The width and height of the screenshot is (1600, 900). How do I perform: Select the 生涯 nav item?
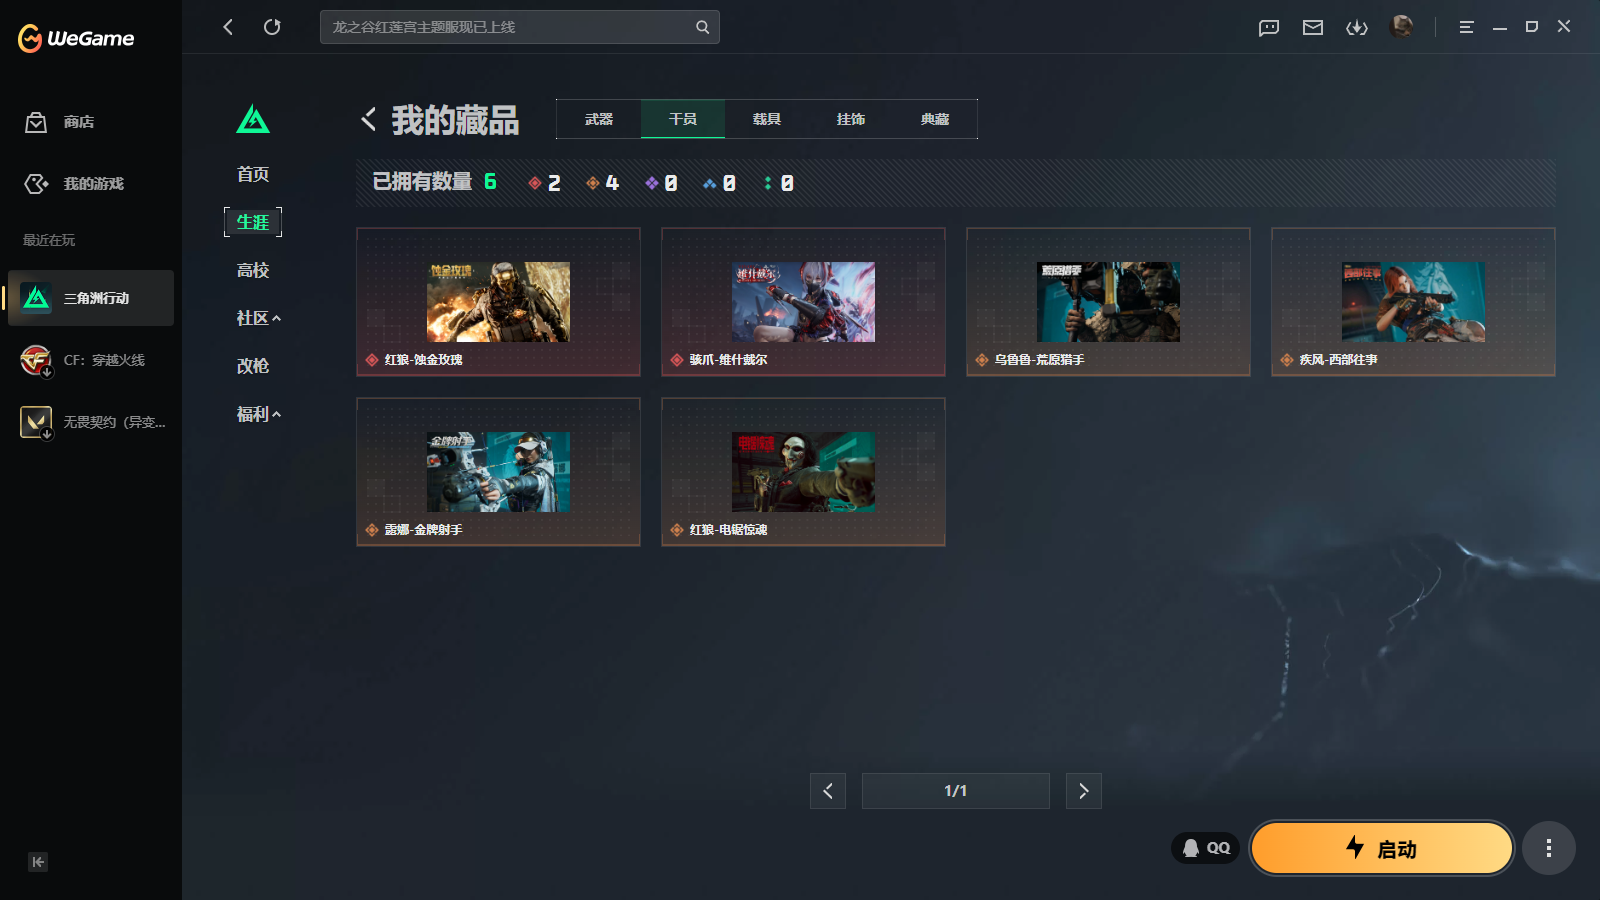pos(253,222)
